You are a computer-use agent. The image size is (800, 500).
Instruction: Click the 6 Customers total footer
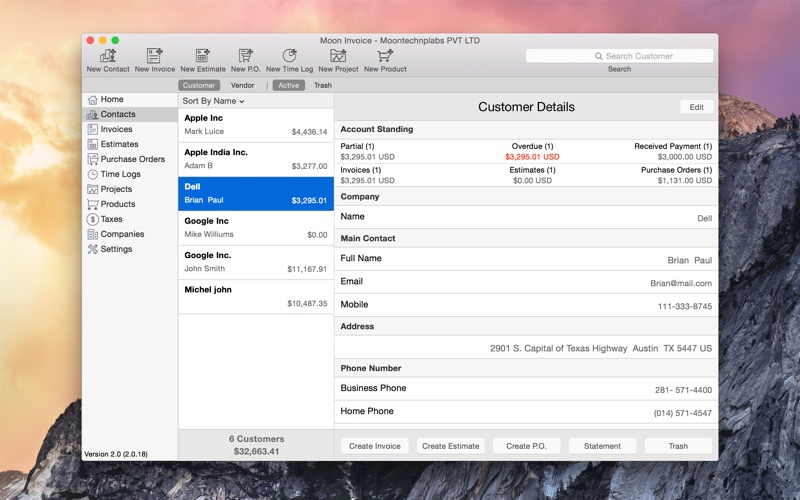click(256, 445)
